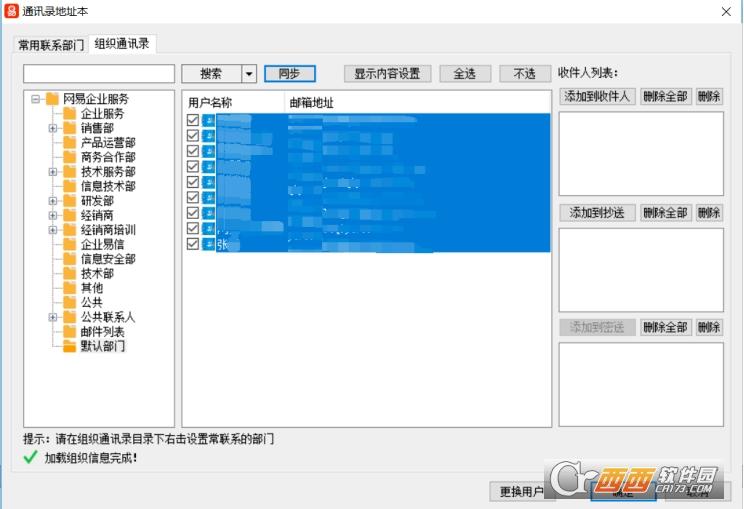Click the open folder icon beside 默认部门
Viewport: 744px width, 509px height.
[70, 346]
